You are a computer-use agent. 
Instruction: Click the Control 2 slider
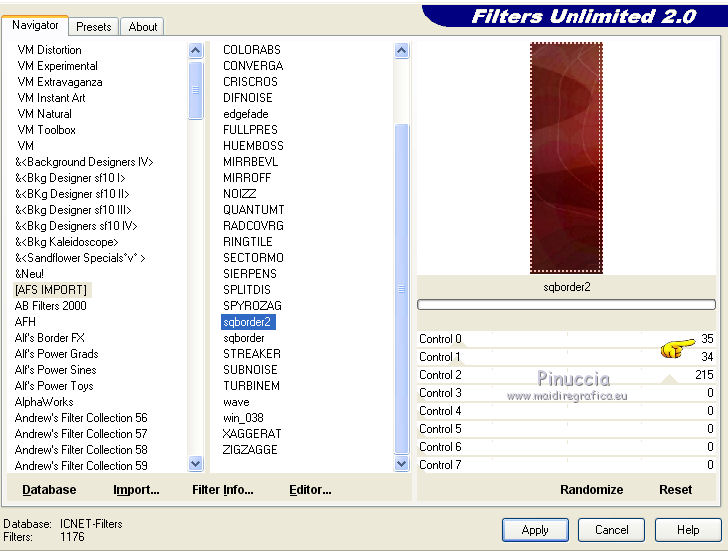click(x=566, y=375)
